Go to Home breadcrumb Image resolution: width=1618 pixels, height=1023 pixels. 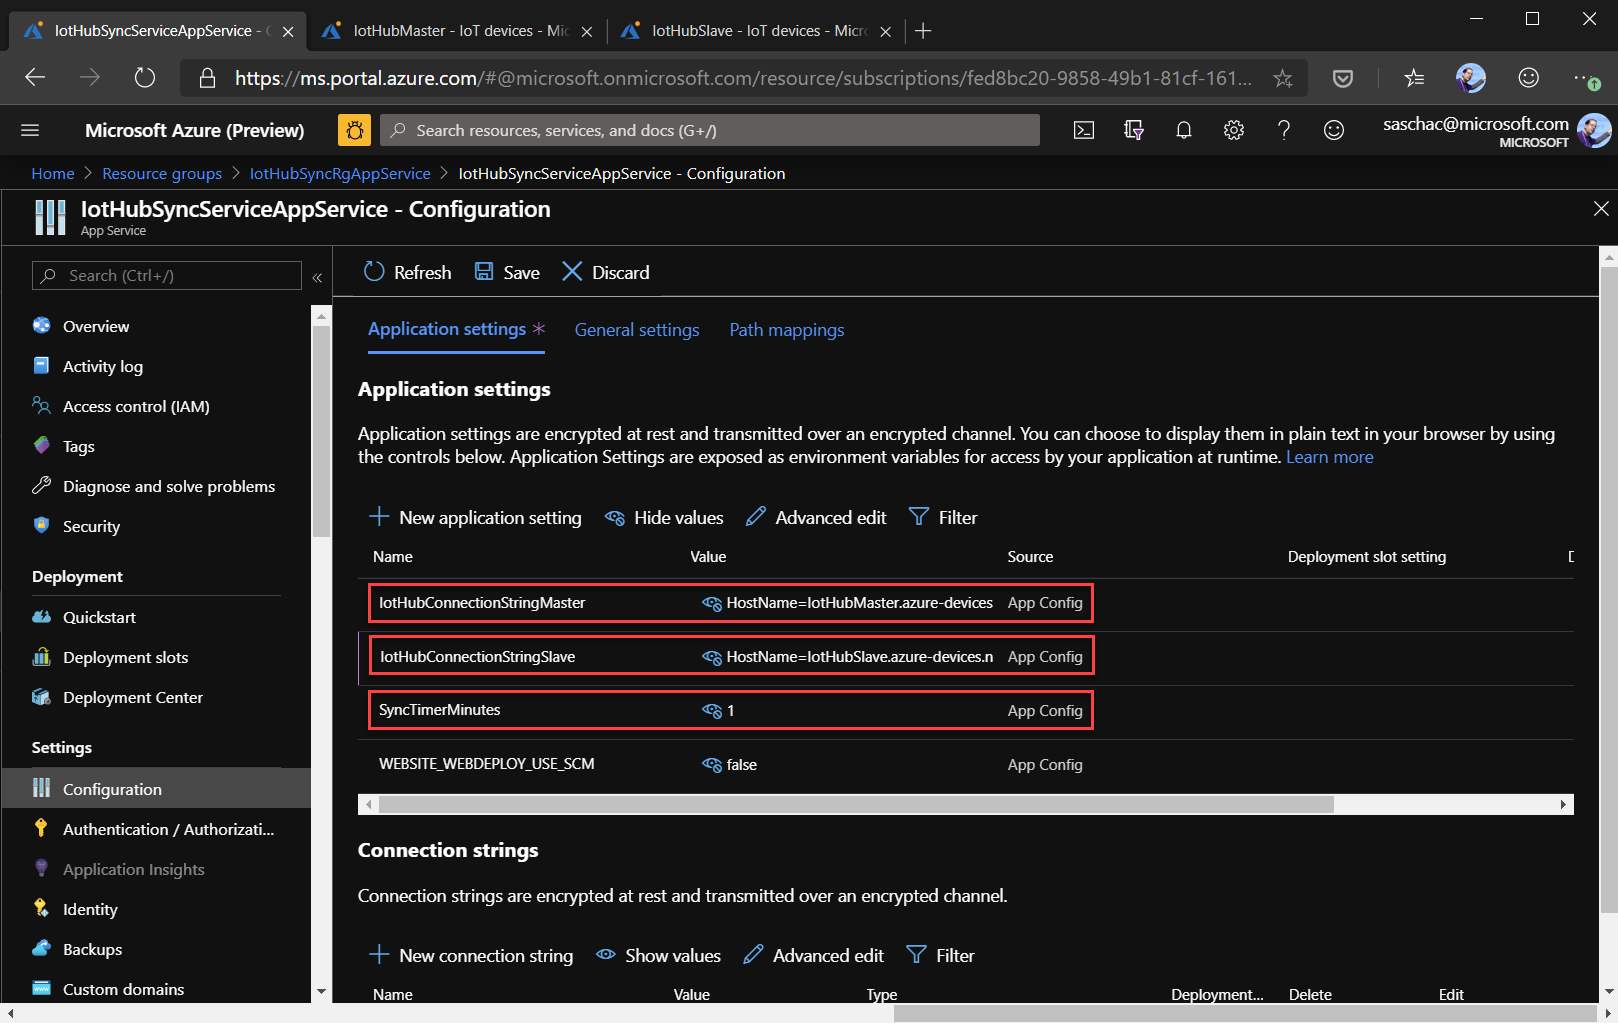coord(53,173)
